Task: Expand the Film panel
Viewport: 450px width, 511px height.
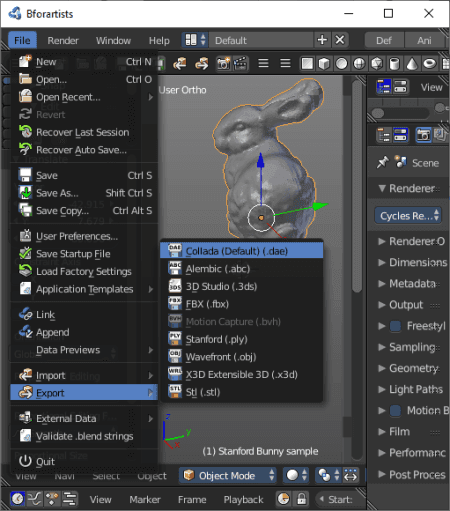Action: (x=382, y=432)
